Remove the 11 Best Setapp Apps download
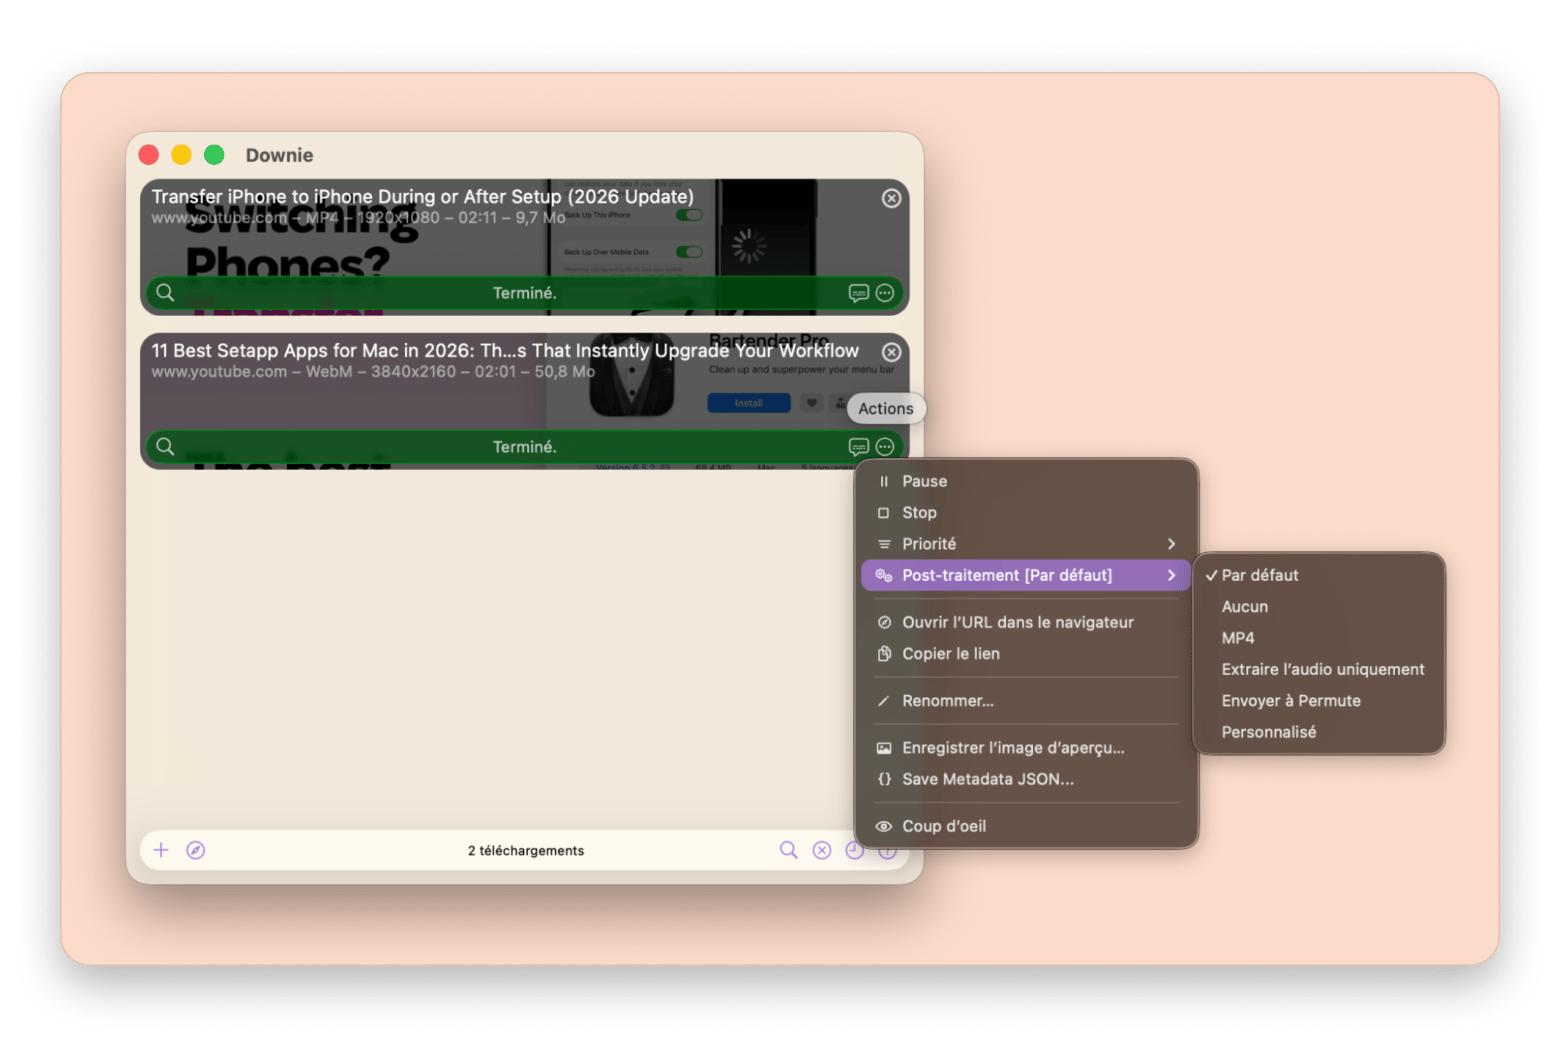The image size is (1560, 1046). 891,352
